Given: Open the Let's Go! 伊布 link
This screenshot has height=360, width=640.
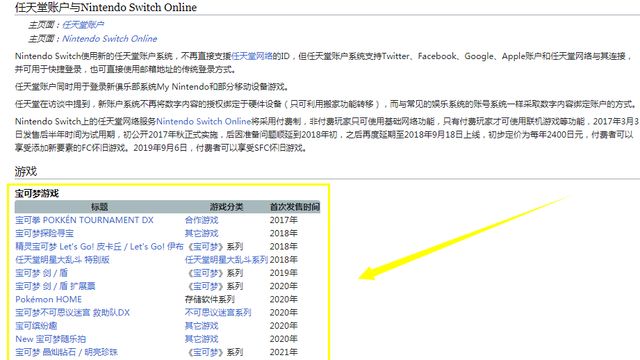Looking at the screenshot, I should (x=157, y=247).
